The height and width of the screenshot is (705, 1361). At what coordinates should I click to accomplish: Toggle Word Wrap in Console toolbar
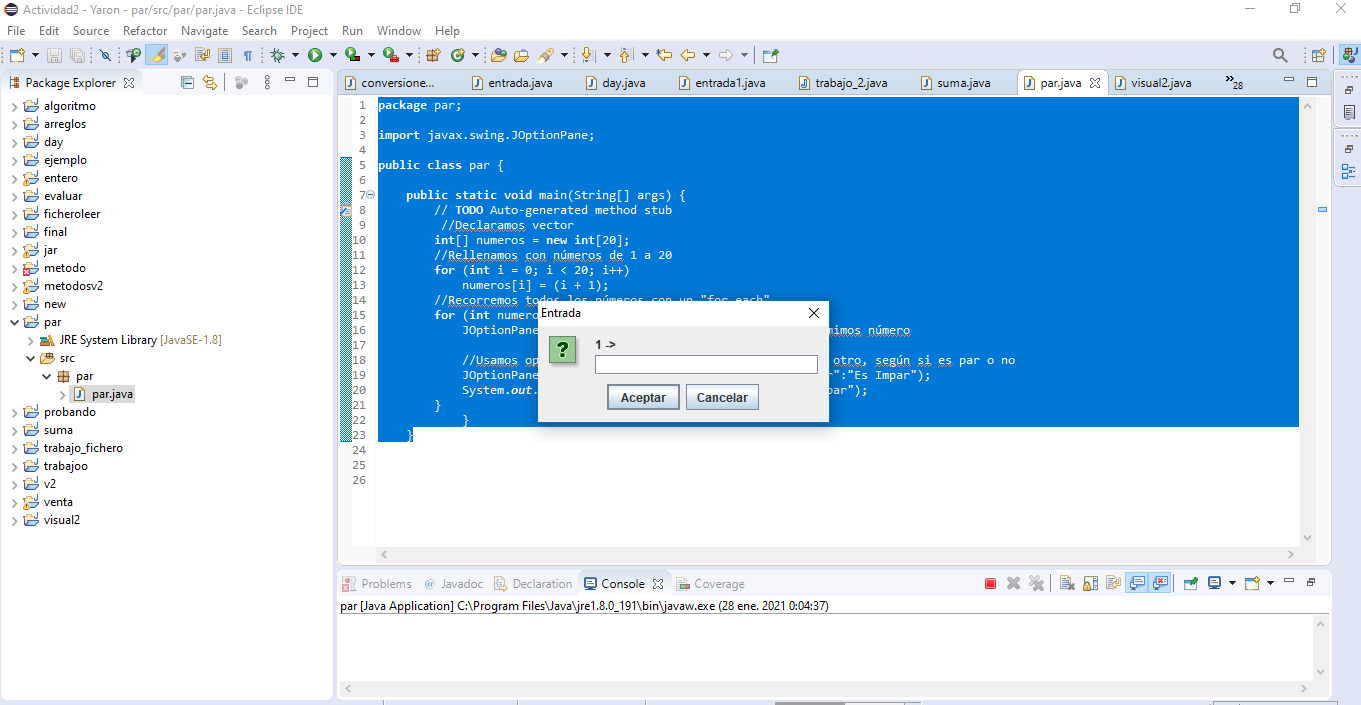(1113, 583)
